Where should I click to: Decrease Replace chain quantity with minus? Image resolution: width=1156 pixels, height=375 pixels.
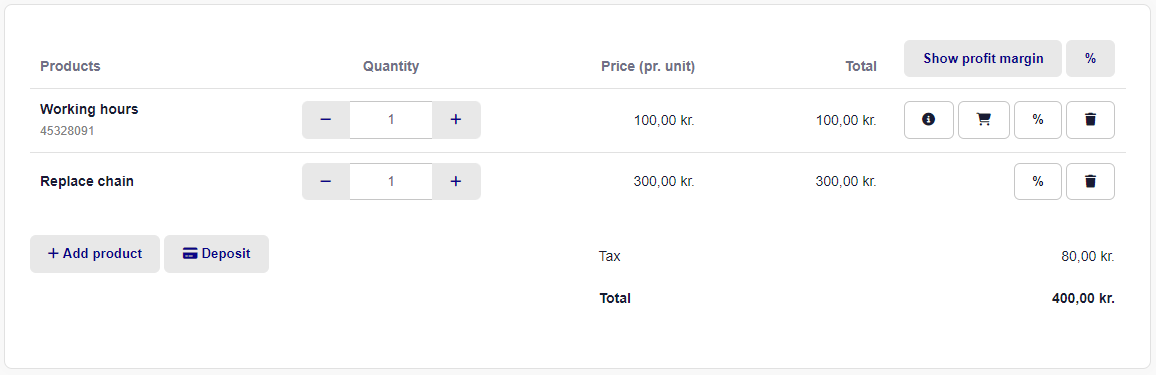pos(326,181)
